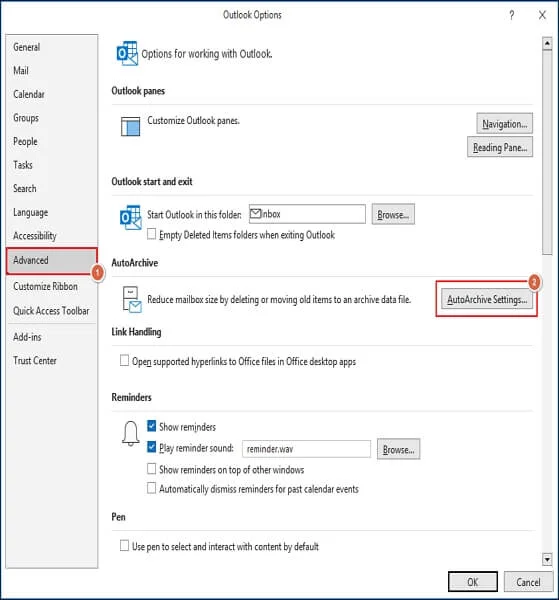Open Trust Center options
Viewport: 559px width, 600px height.
[52, 360]
